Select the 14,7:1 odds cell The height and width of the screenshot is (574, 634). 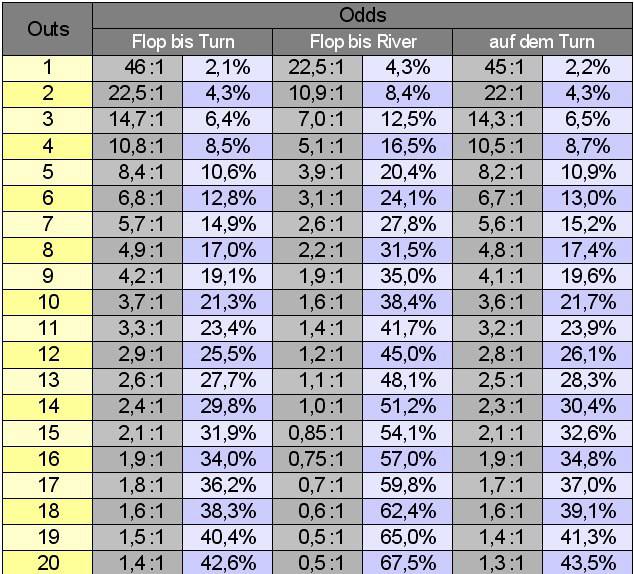[x=139, y=120]
